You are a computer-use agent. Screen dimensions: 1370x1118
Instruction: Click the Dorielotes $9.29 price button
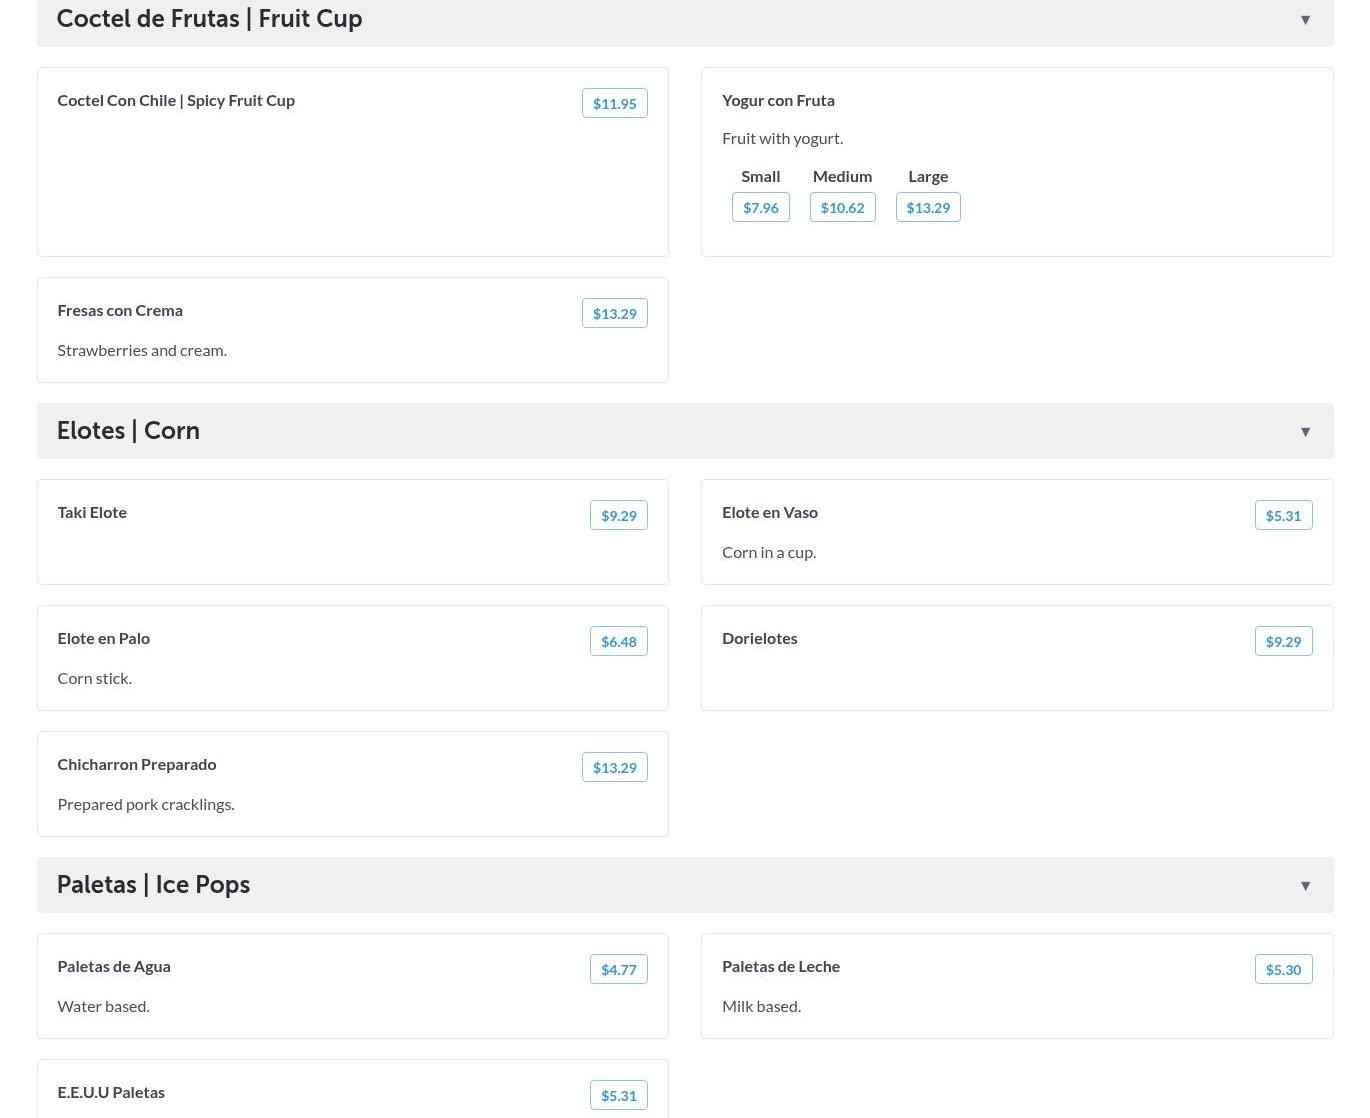tap(1283, 642)
